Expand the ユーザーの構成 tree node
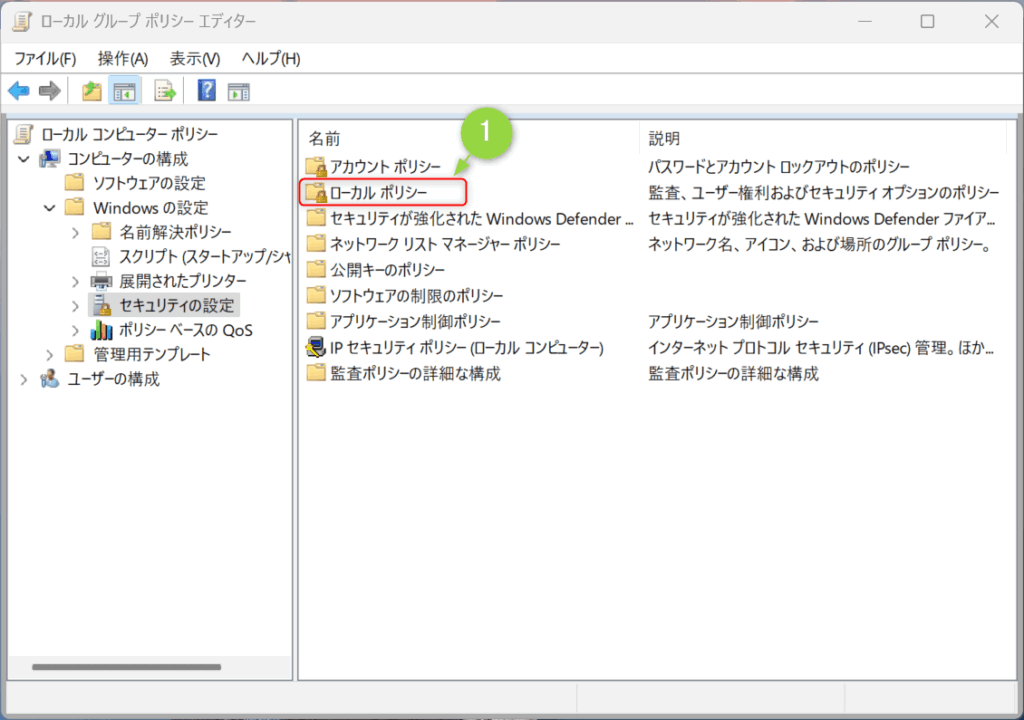This screenshot has width=1024, height=720. click(24, 379)
